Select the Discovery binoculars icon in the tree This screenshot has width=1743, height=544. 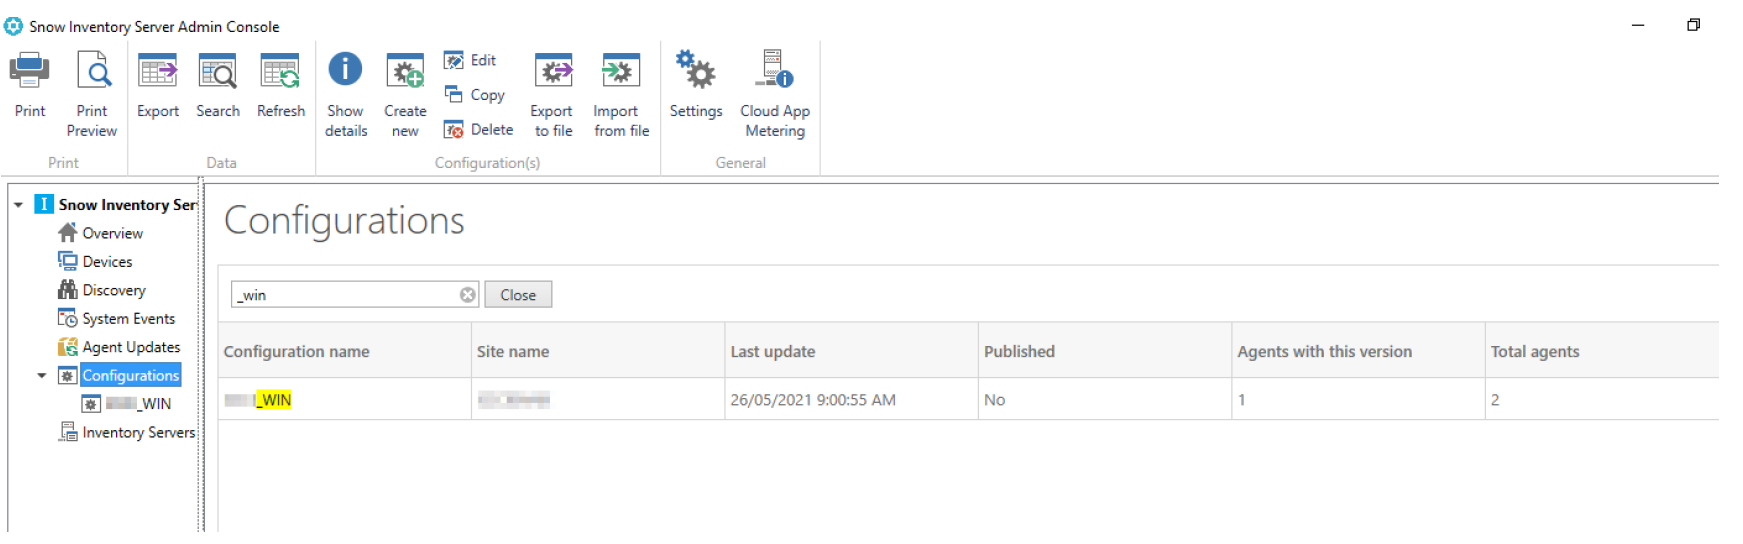tap(67, 290)
